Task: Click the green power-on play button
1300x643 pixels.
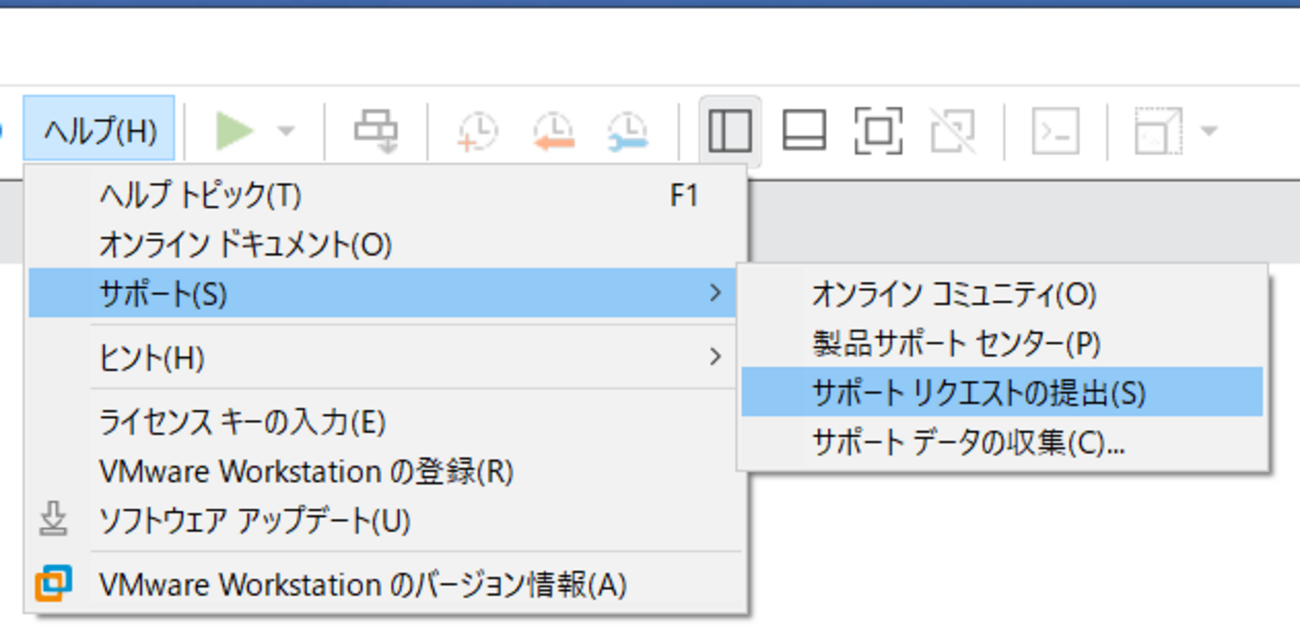Action: tap(234, 131)
